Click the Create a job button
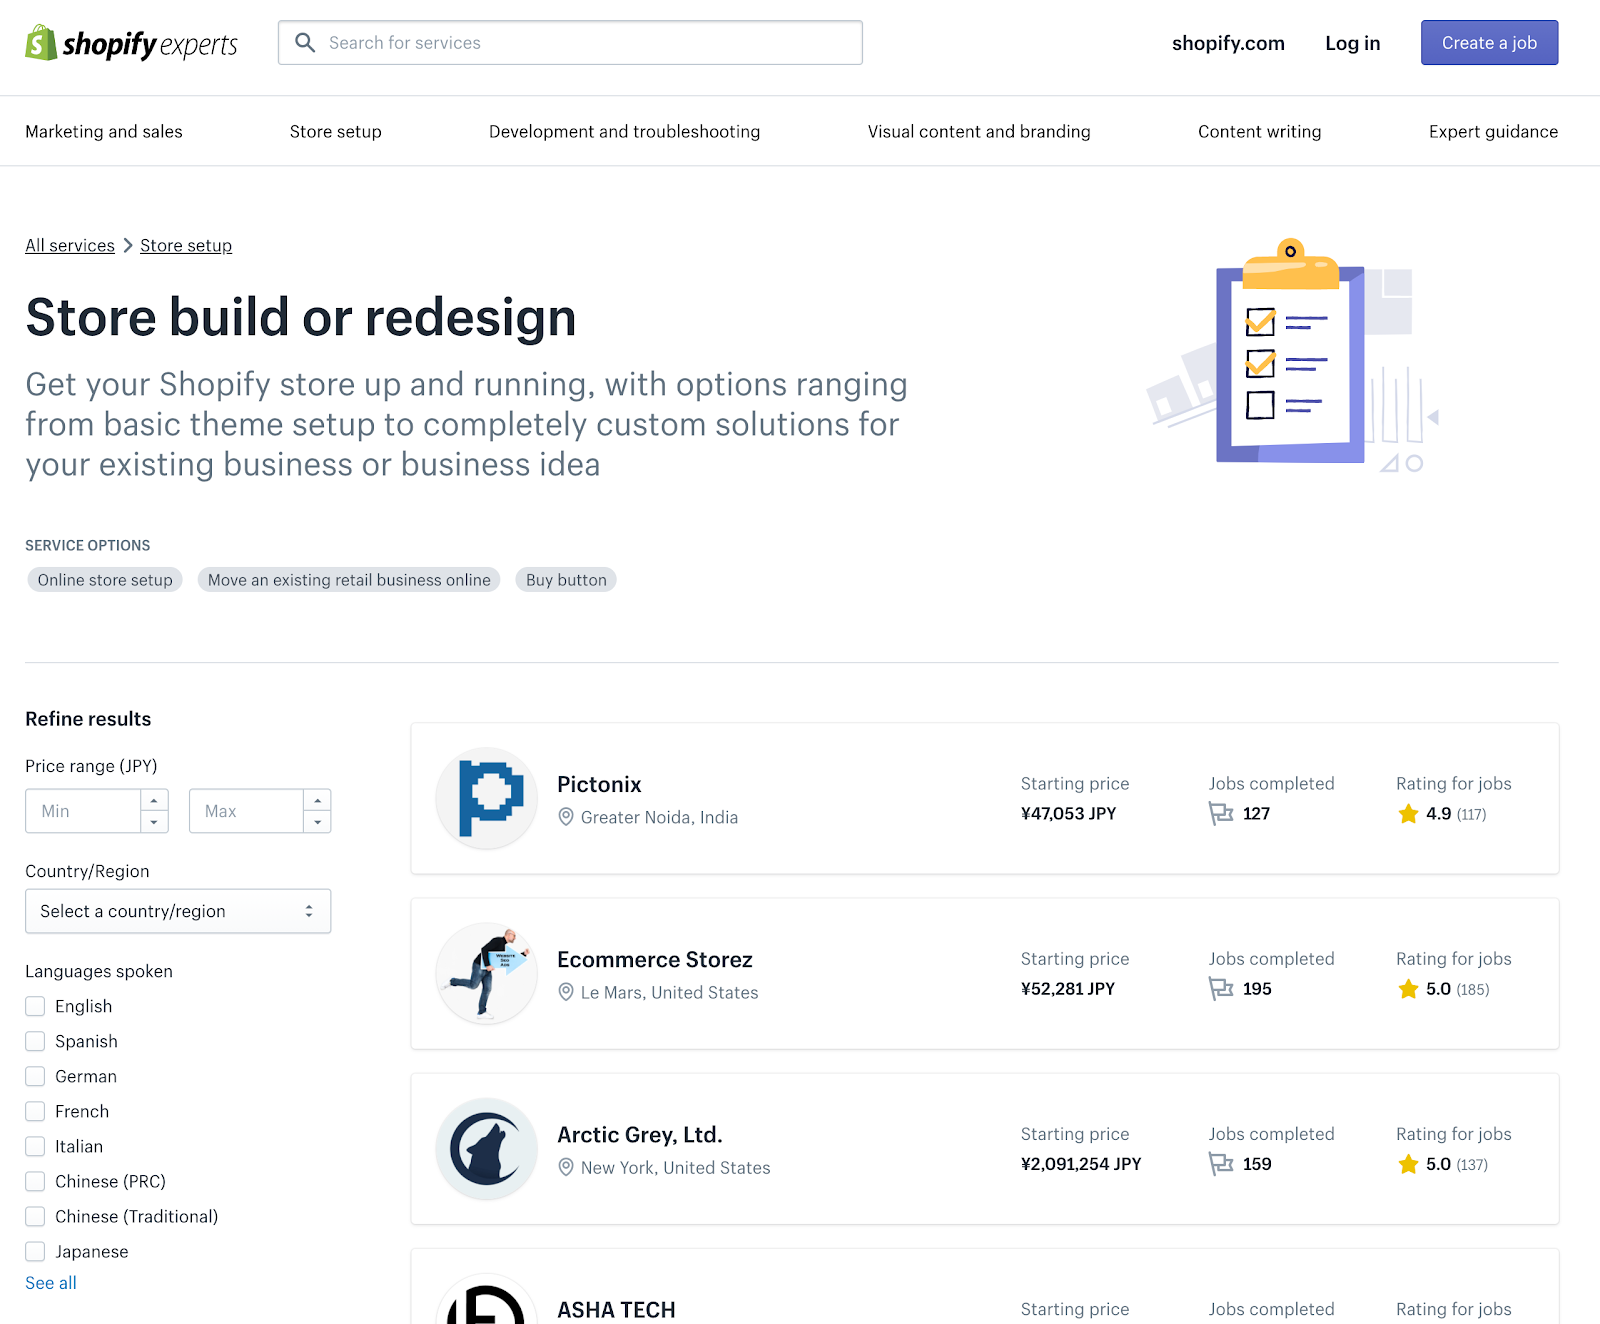The image size is (1600, 1324). click(1489, 42)
